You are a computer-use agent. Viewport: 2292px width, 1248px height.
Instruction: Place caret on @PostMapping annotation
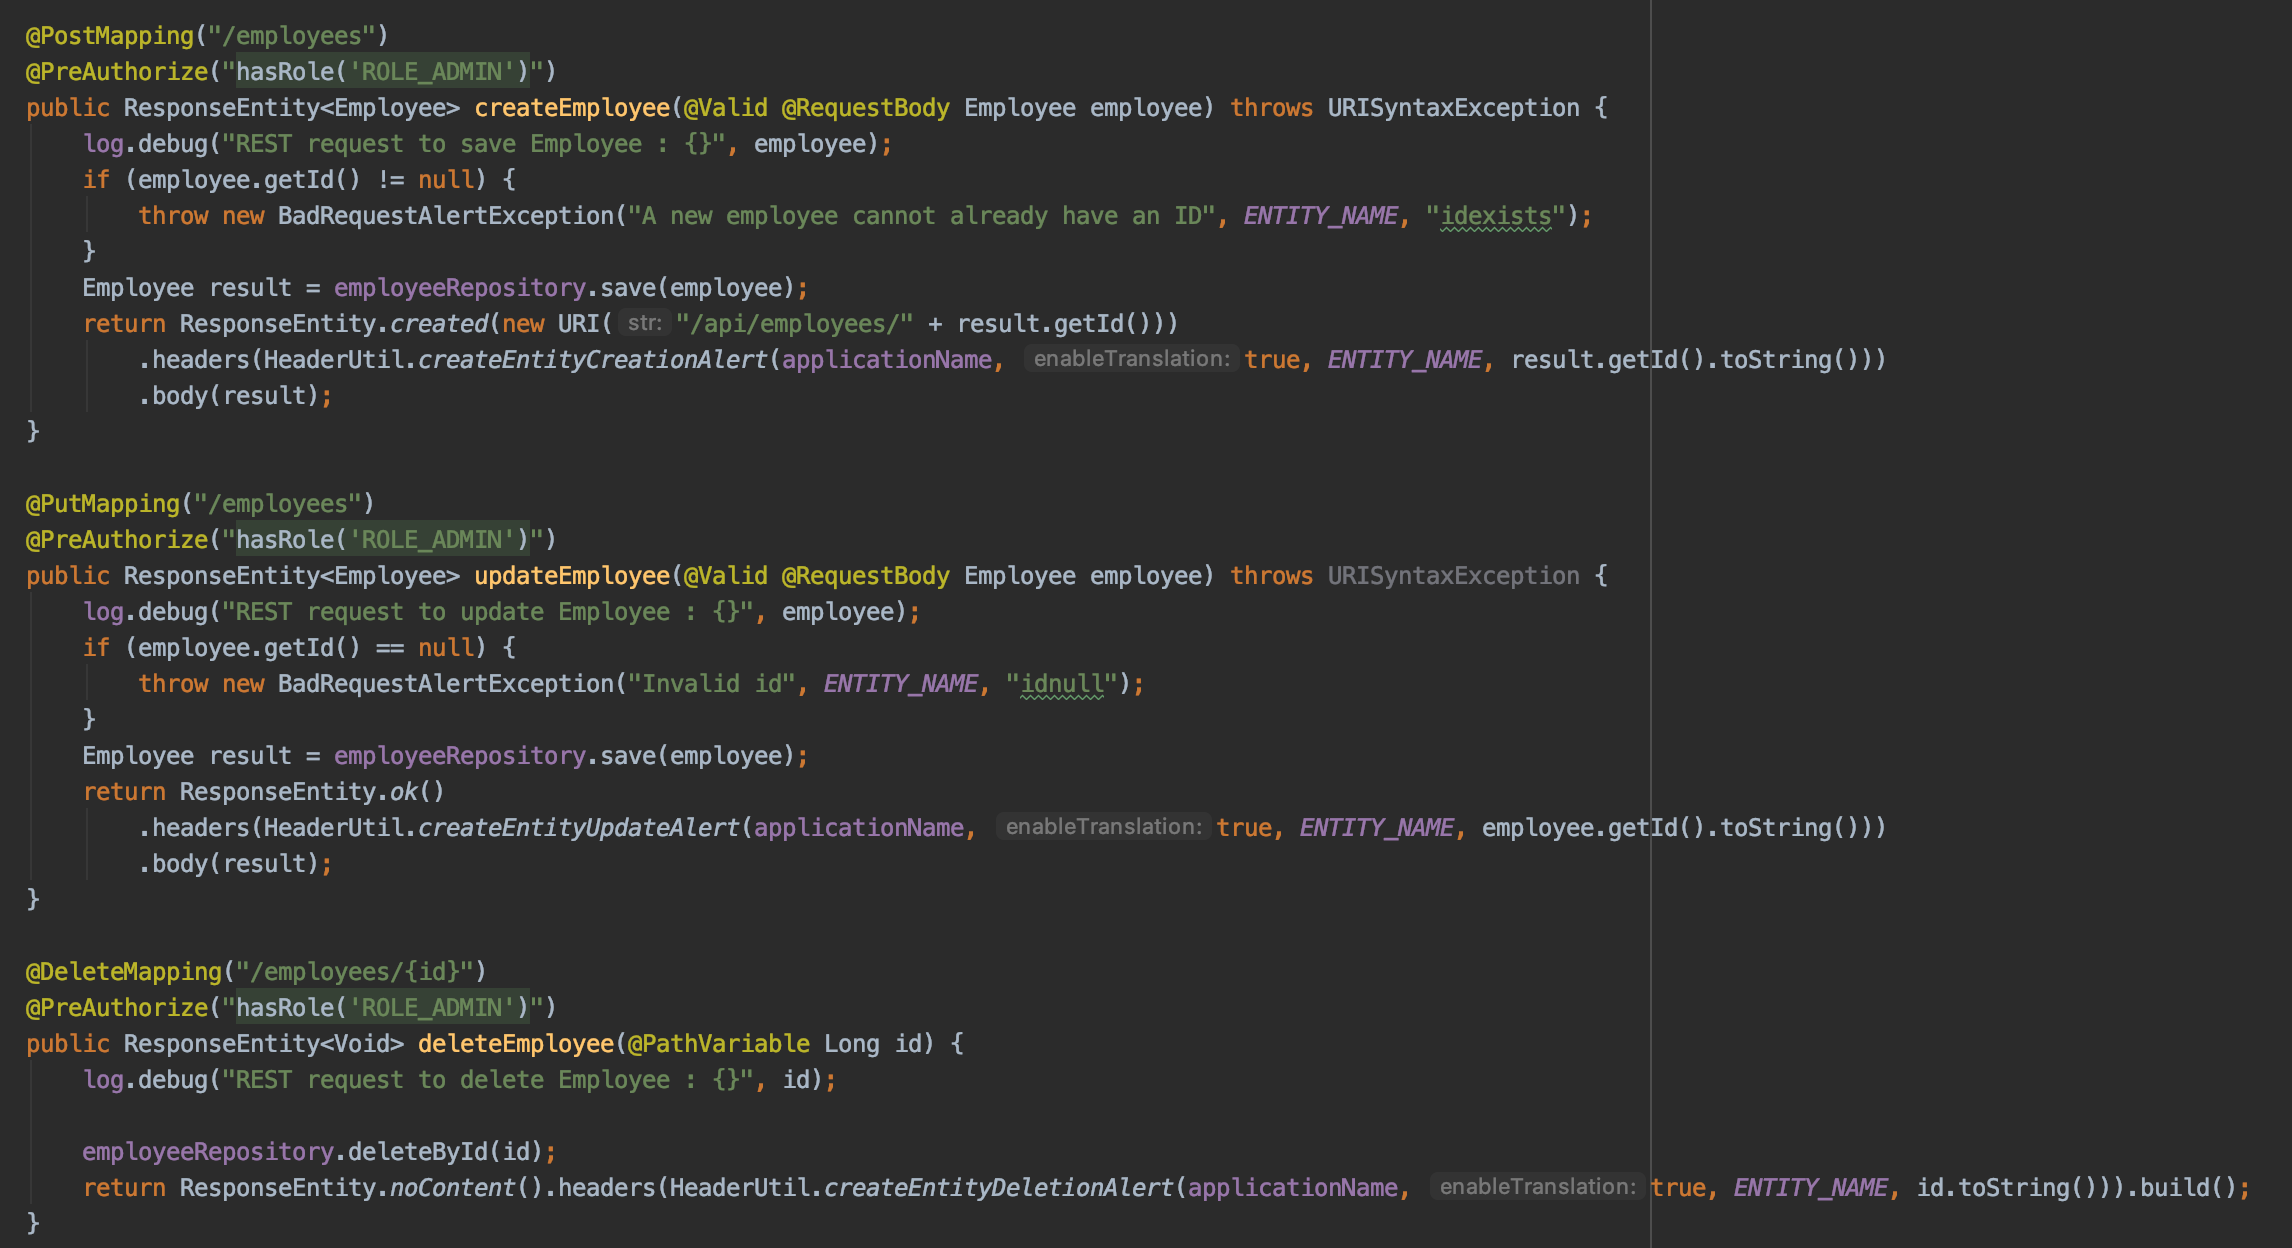[110, 36]
